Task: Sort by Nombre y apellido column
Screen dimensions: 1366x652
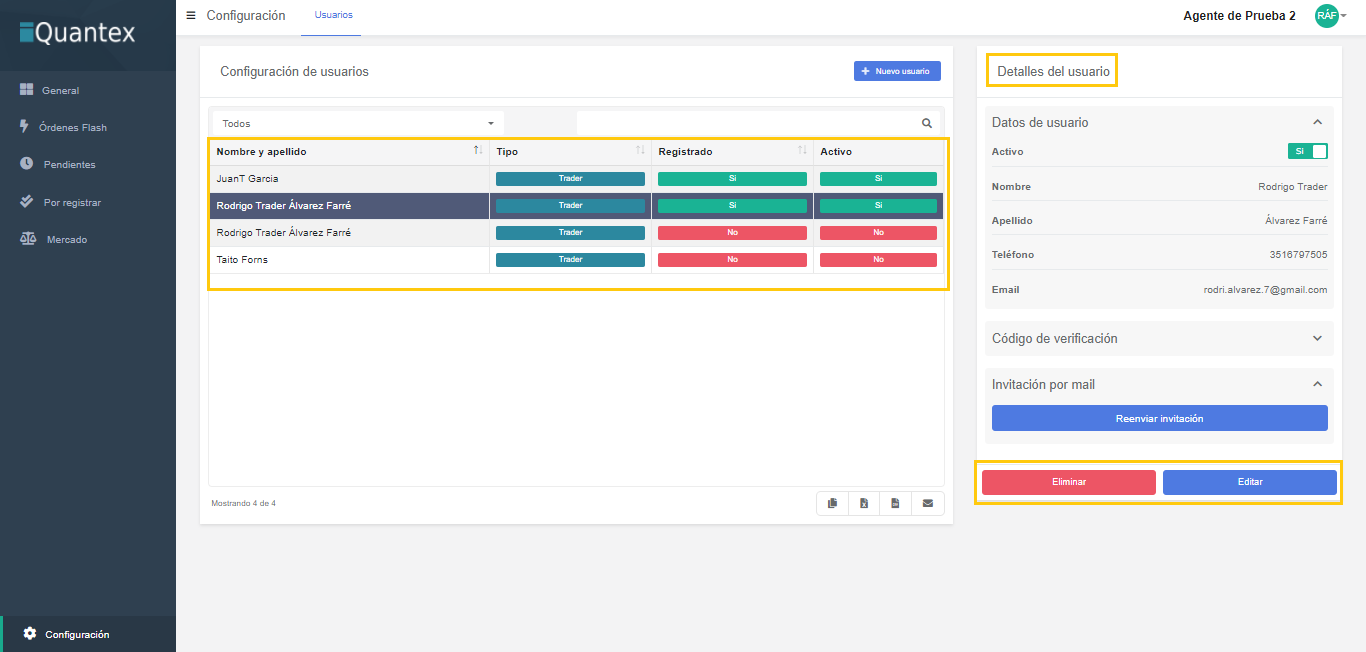Action: tap(478, 151)
